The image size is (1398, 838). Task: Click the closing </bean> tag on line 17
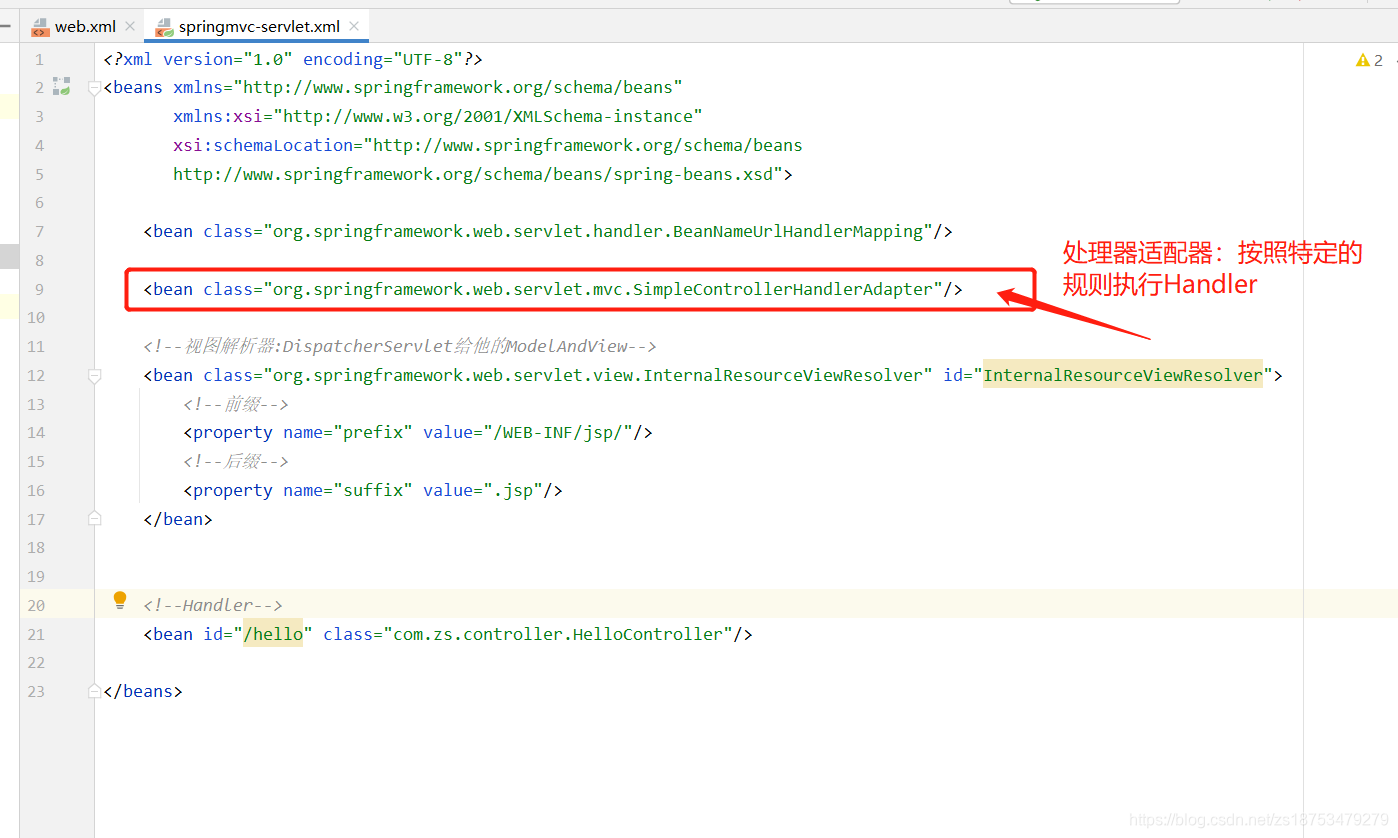pyautogui.click(x=178, y=519)
